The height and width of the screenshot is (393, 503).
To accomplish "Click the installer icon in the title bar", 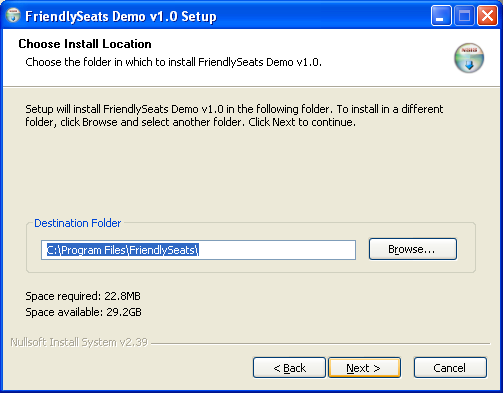I will [x=13, y=16].
